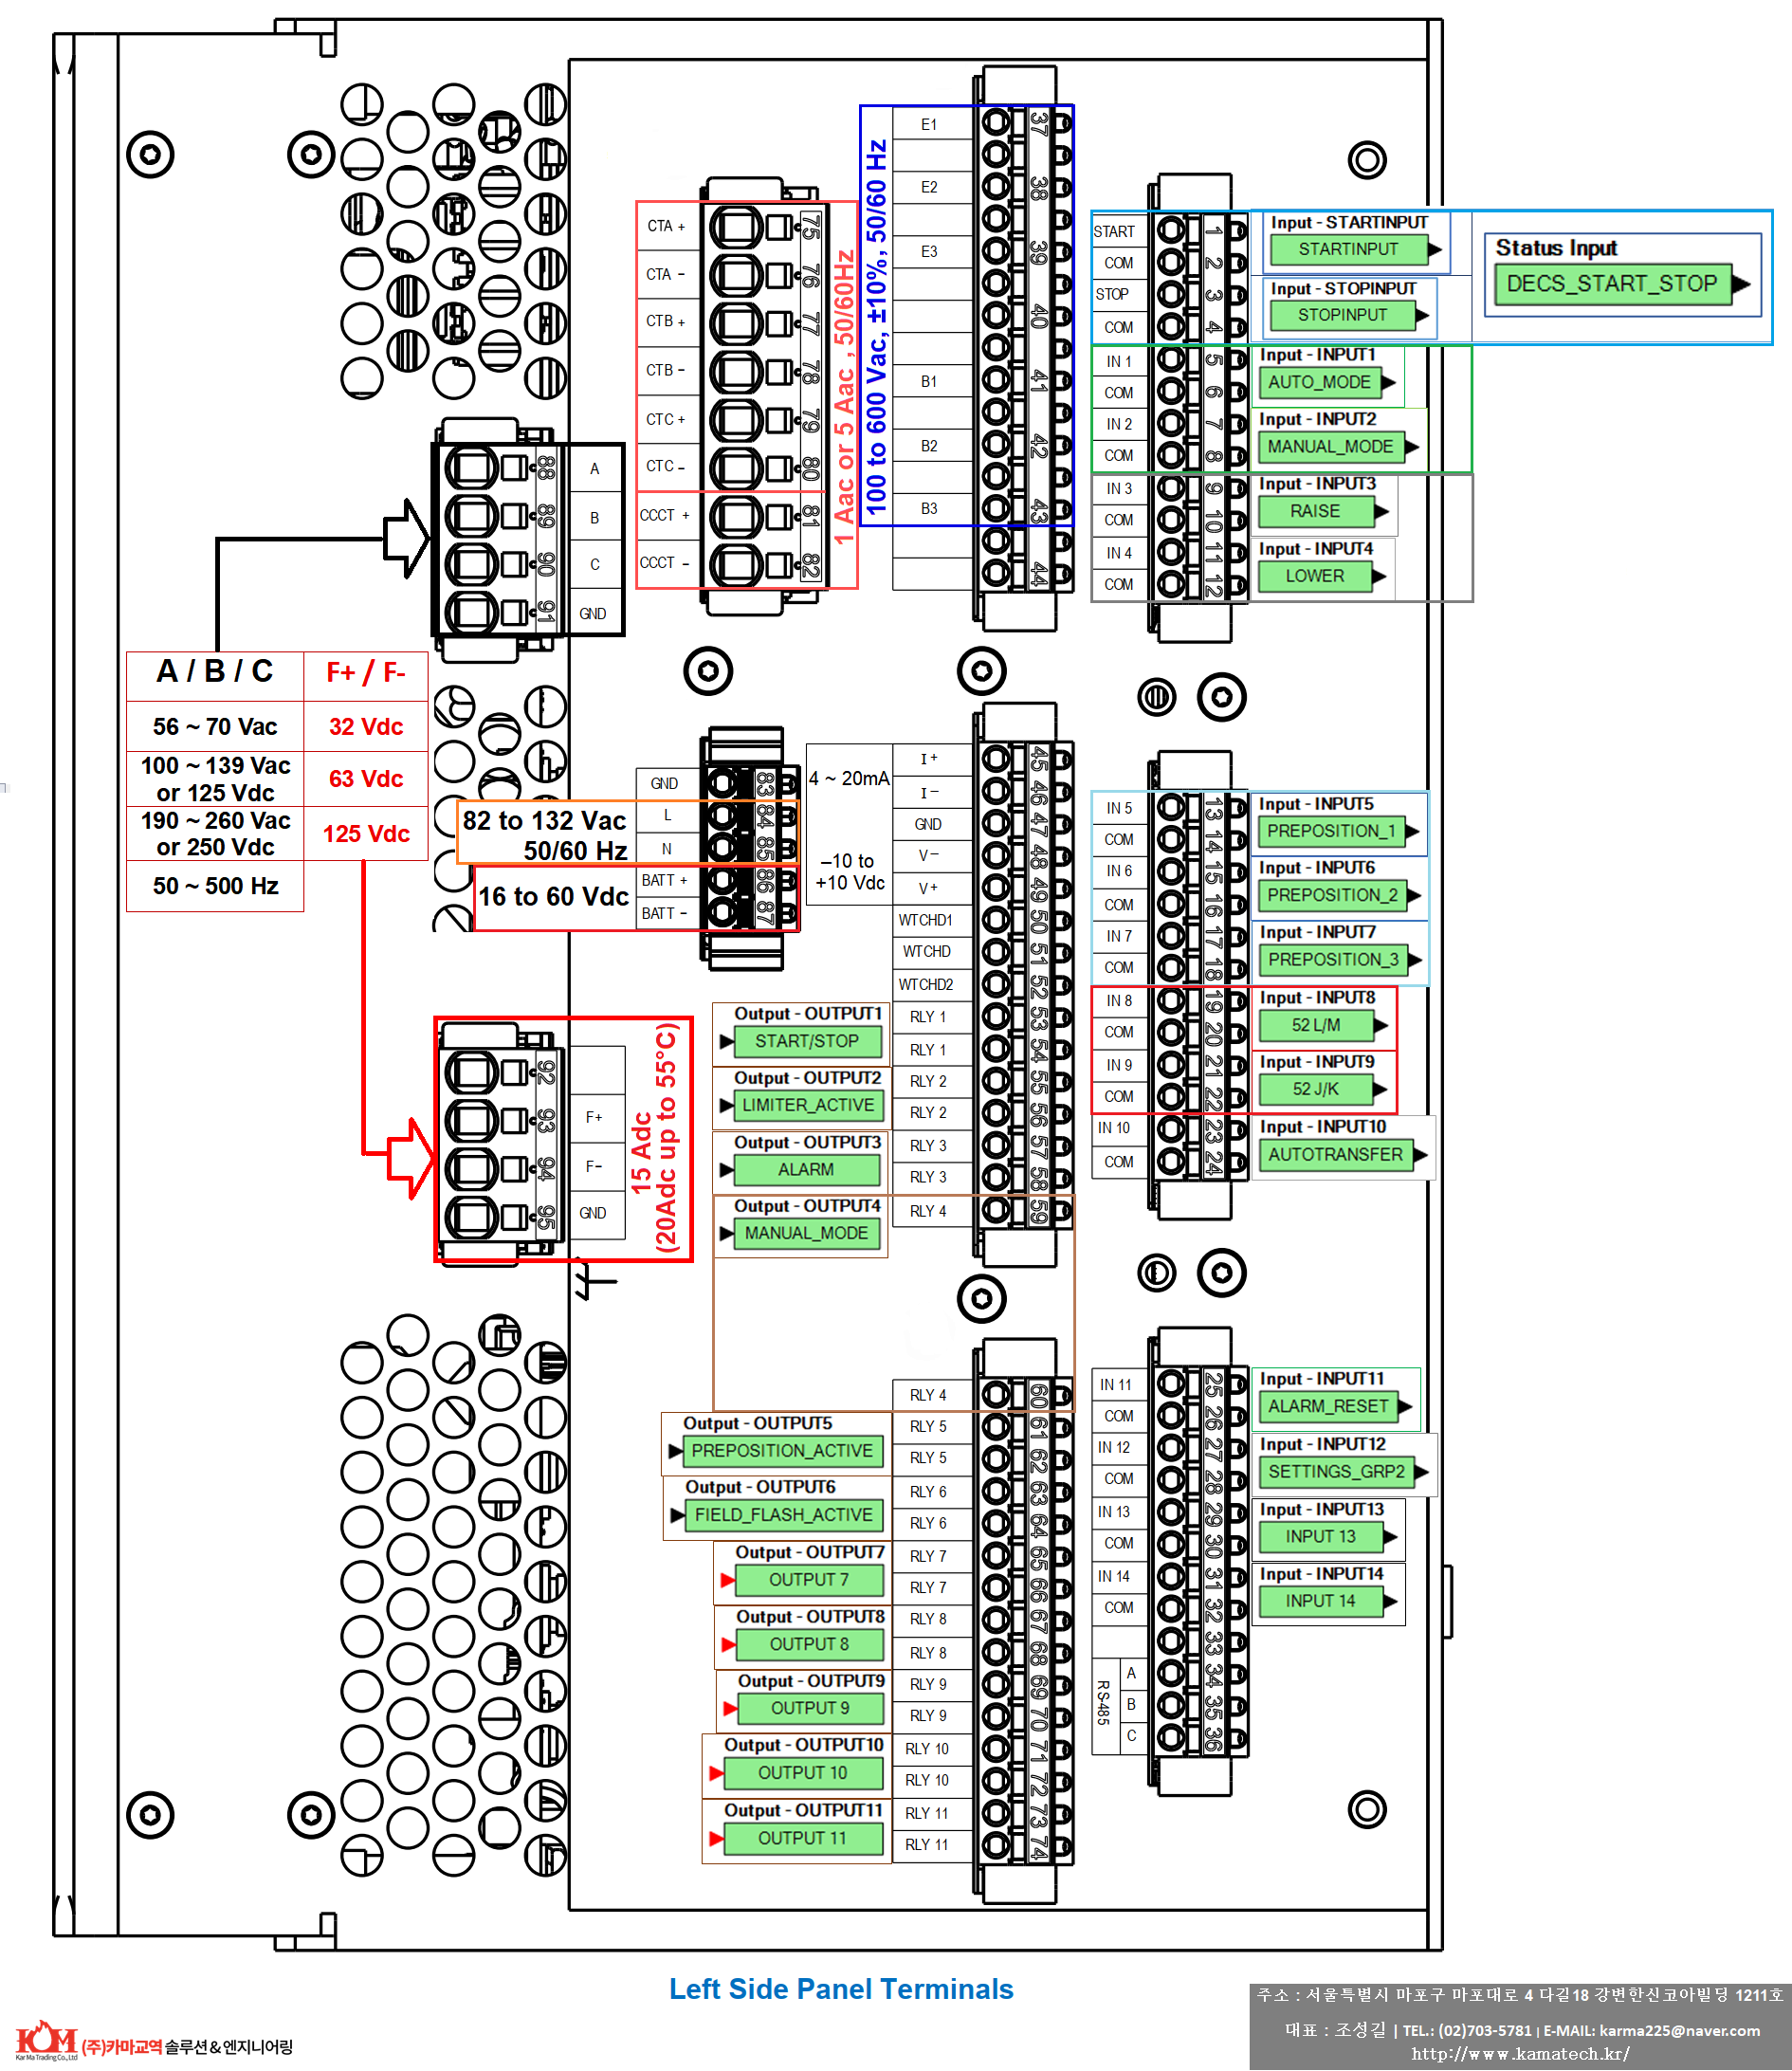The image size is (1792, 2071).
Task: Click the Left Side Panel Terminals title
Action: pyautogui.click(x=841, y=1989)
